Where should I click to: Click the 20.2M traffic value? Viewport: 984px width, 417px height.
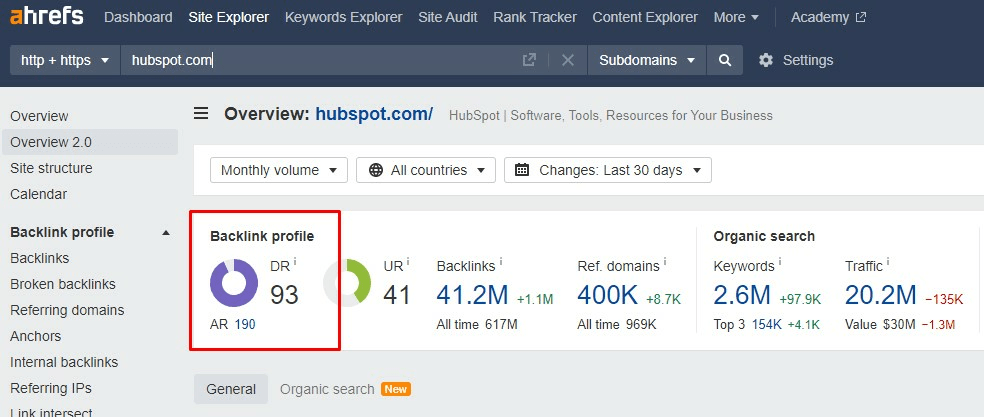(x=881, y=295)
